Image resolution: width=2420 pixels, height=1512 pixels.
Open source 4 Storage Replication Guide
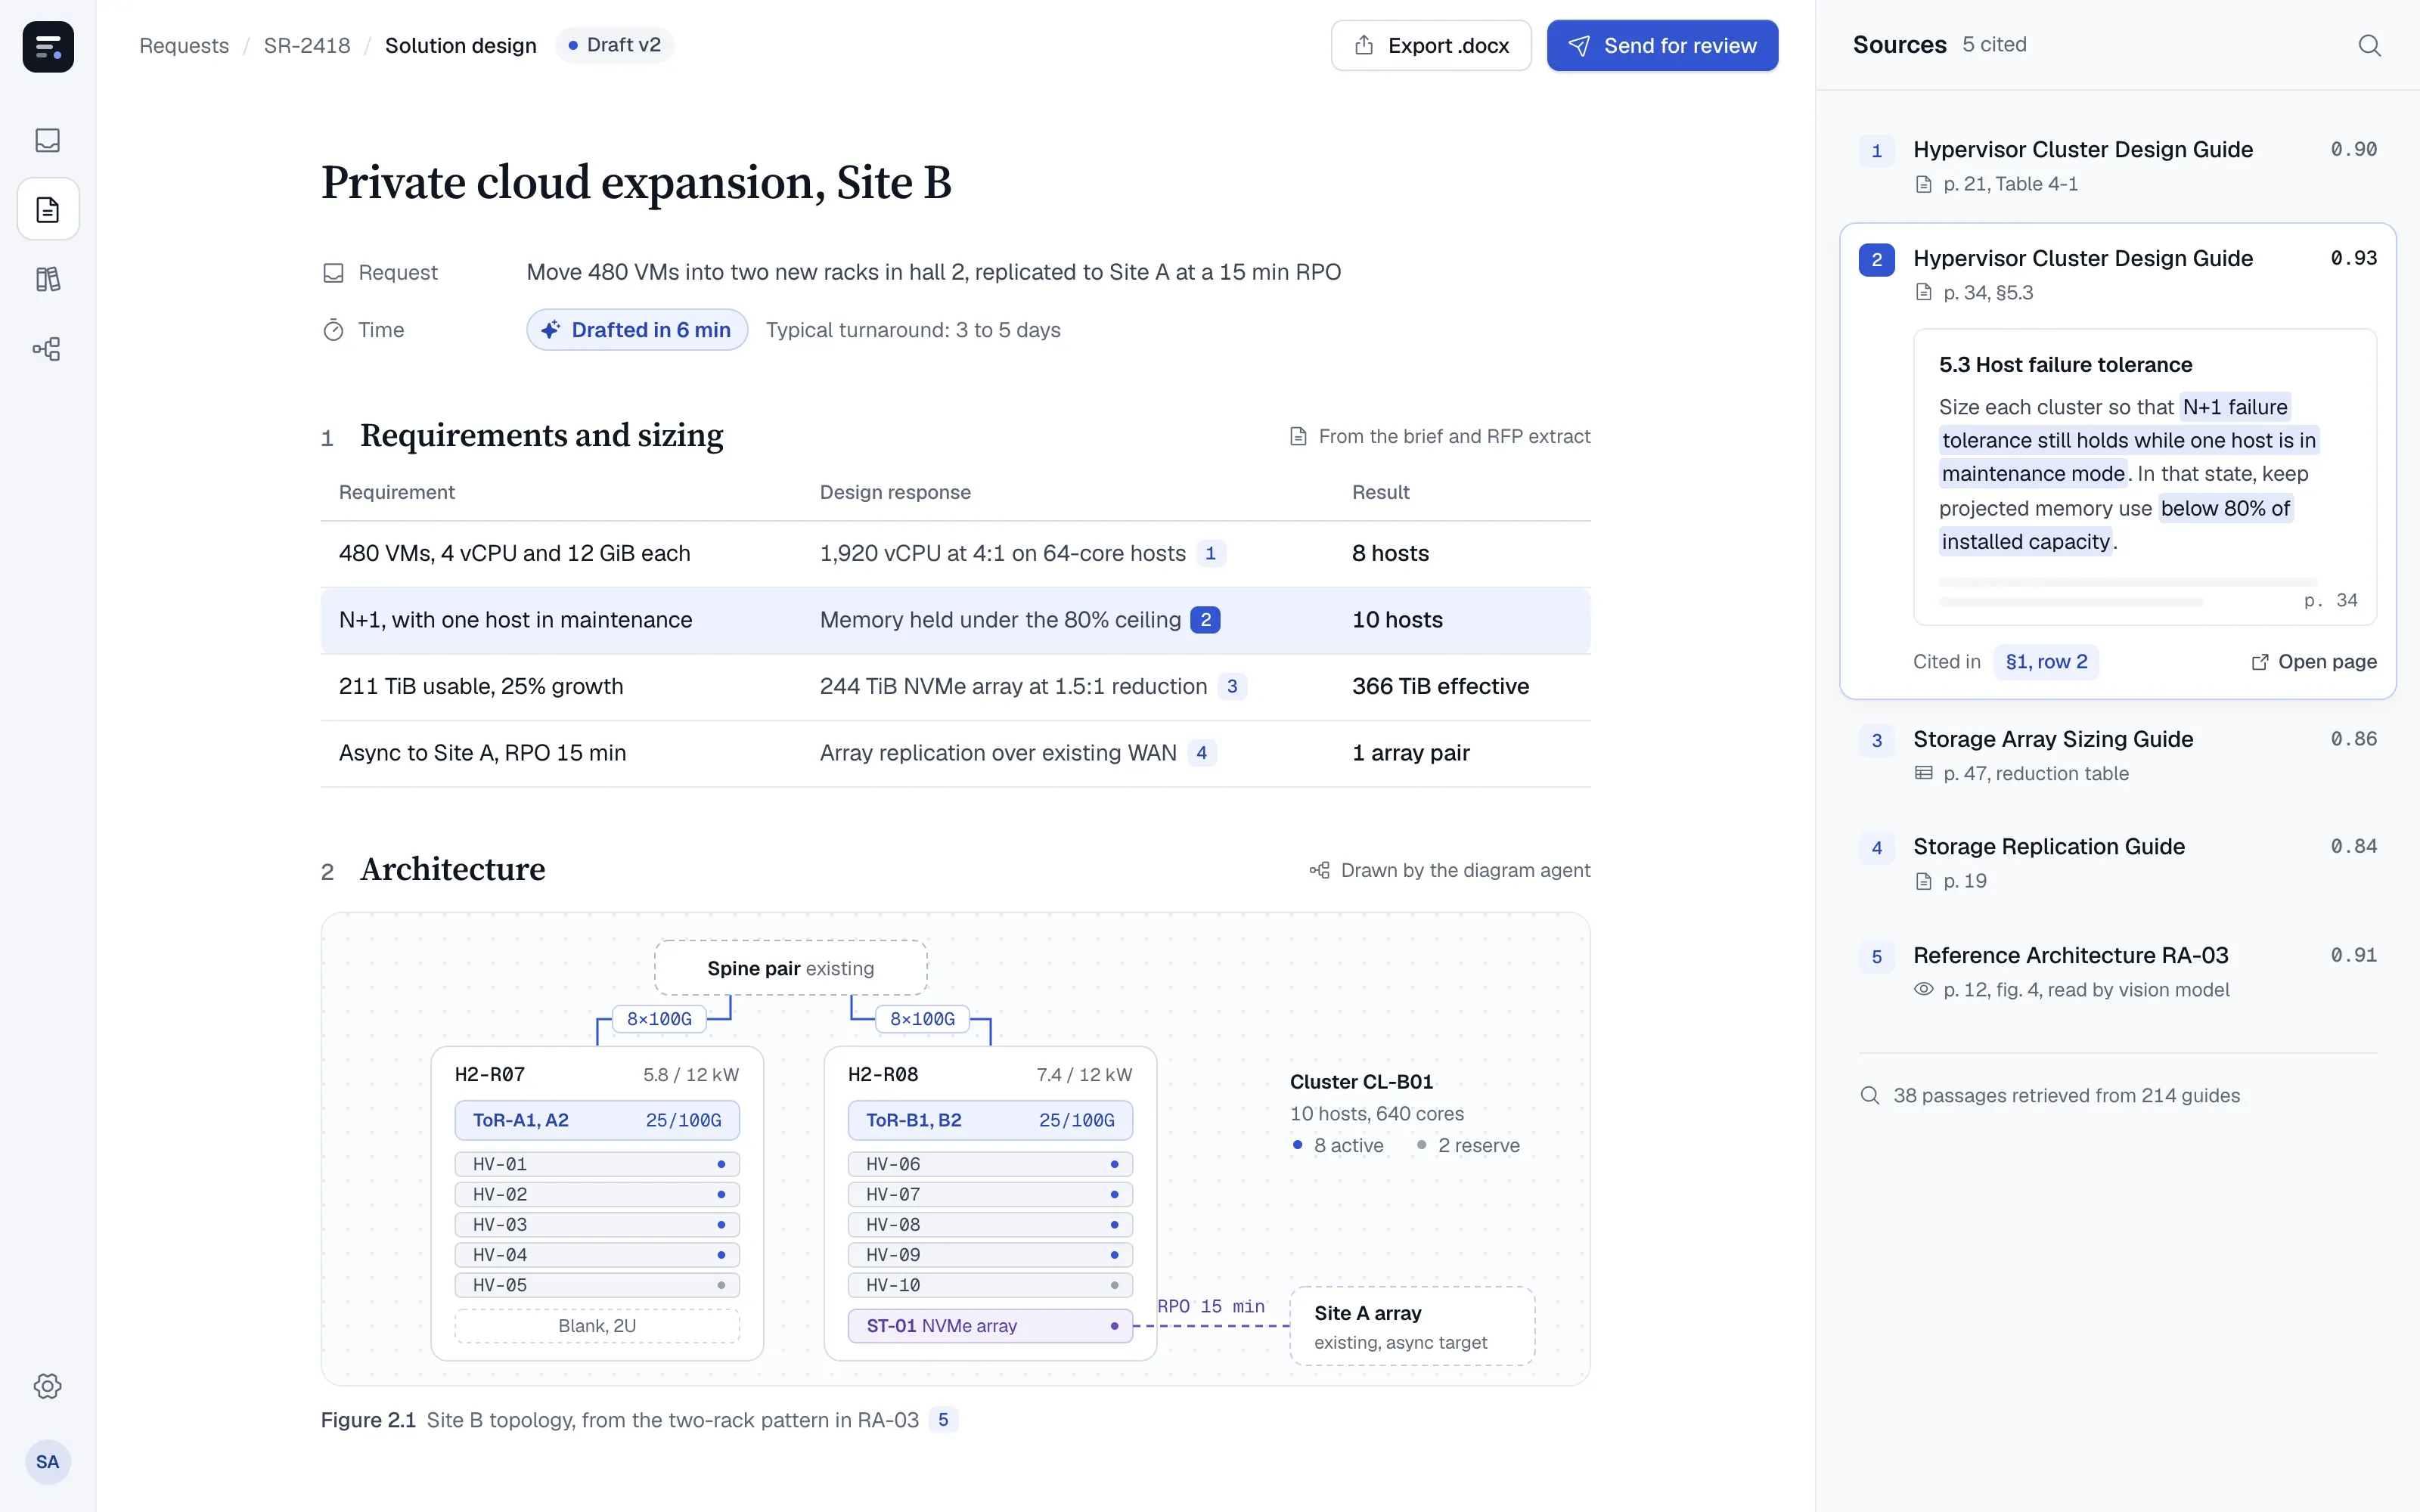[2117, 863]
